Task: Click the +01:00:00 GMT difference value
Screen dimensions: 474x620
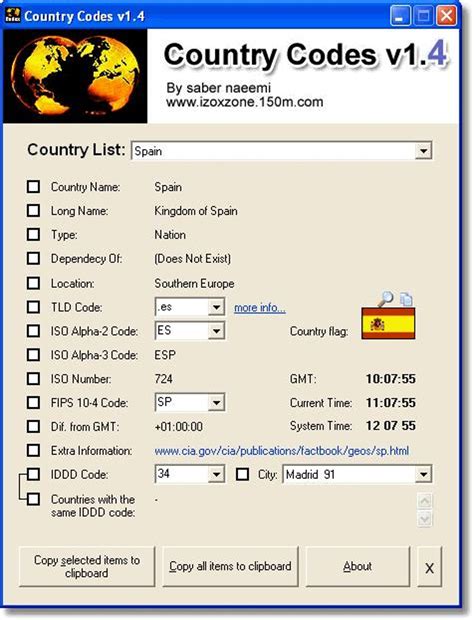Action: (x=179, y=427)
